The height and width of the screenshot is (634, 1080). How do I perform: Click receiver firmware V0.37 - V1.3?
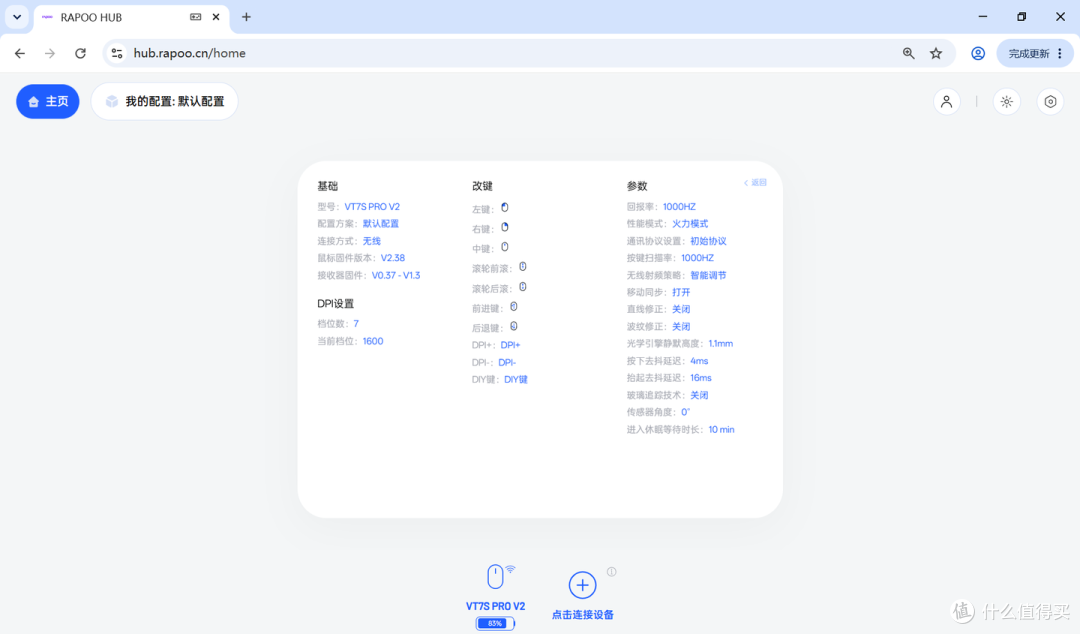396,275
